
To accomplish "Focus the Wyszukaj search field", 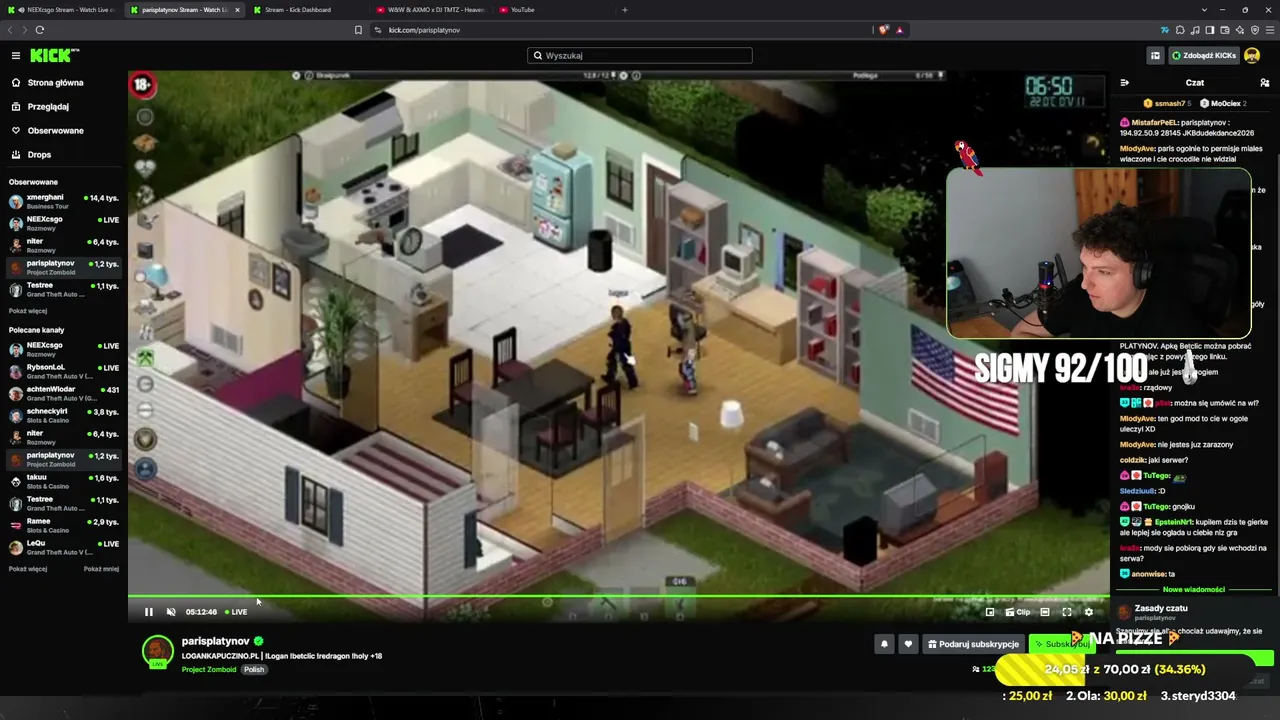I will pyautogui.click(x=640, y=56).
